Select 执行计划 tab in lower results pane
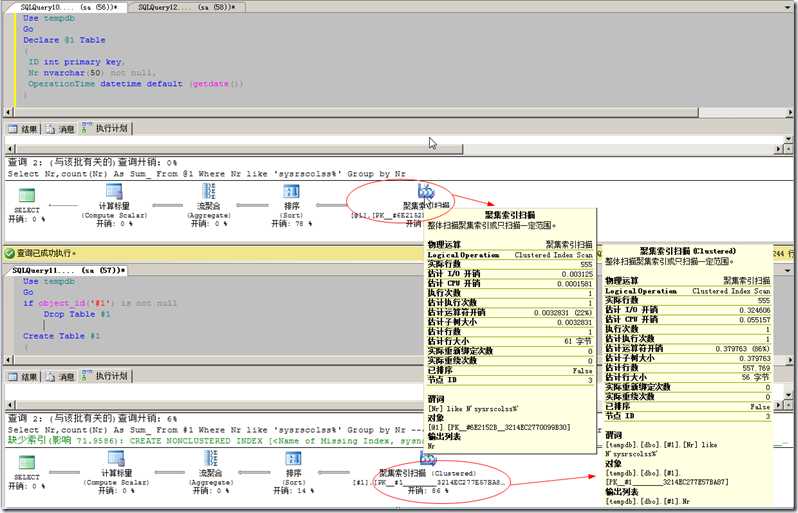 pyautogui.click(x=106, y=377)
